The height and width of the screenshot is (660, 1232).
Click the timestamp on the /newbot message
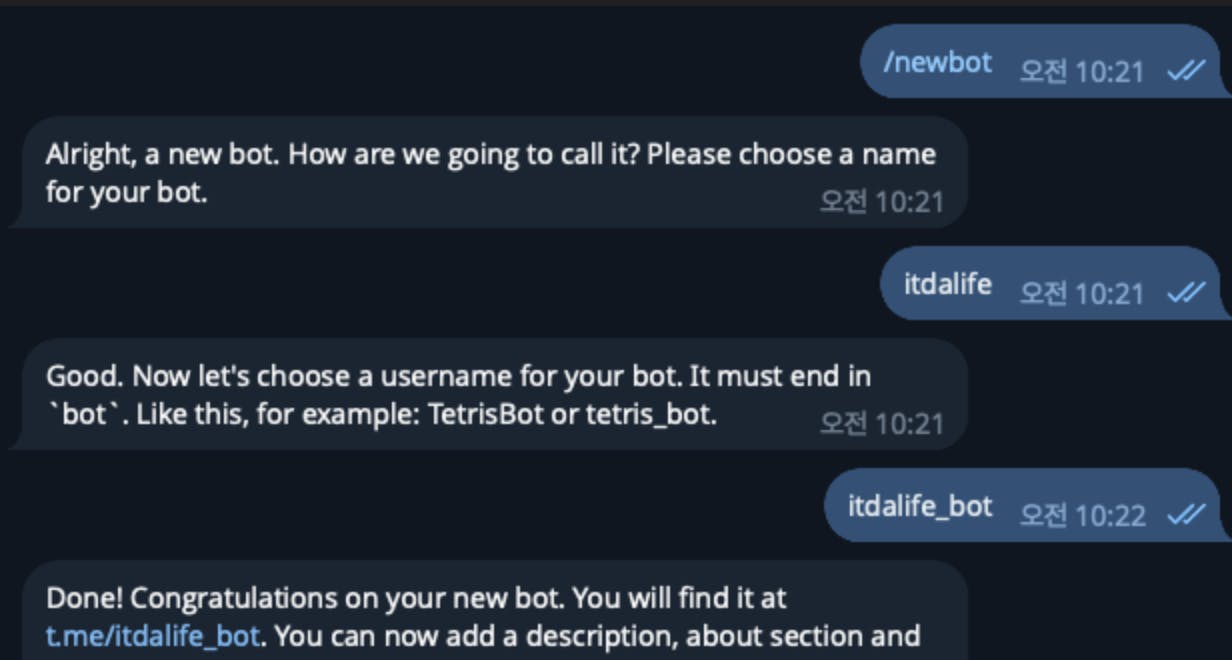1081,71
